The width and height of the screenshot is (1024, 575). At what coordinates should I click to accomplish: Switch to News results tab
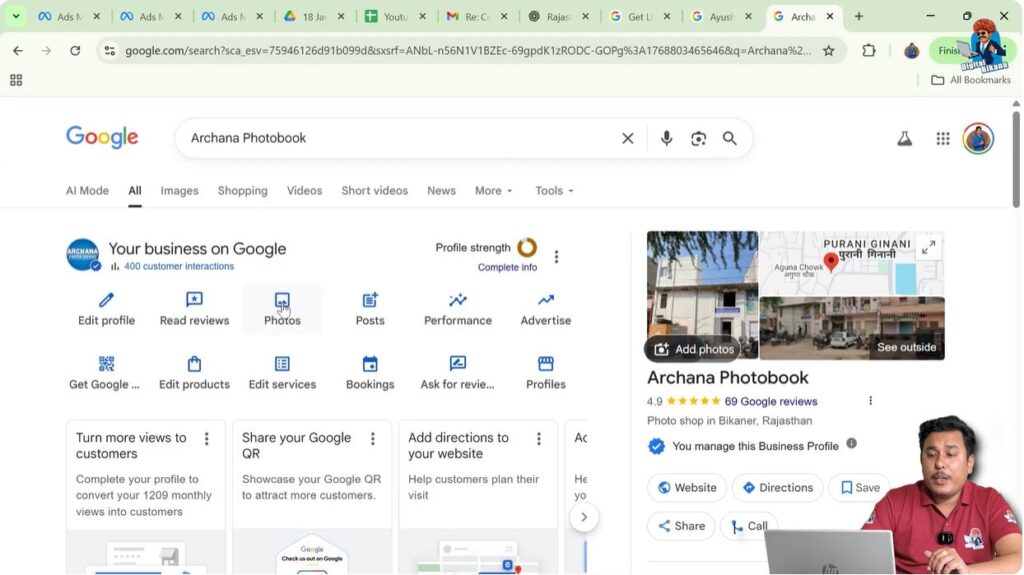441,191
